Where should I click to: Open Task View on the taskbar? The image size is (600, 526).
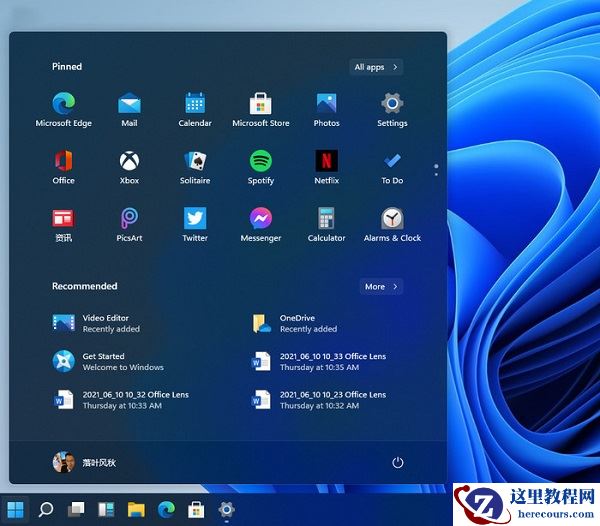(x=76, y=510)
